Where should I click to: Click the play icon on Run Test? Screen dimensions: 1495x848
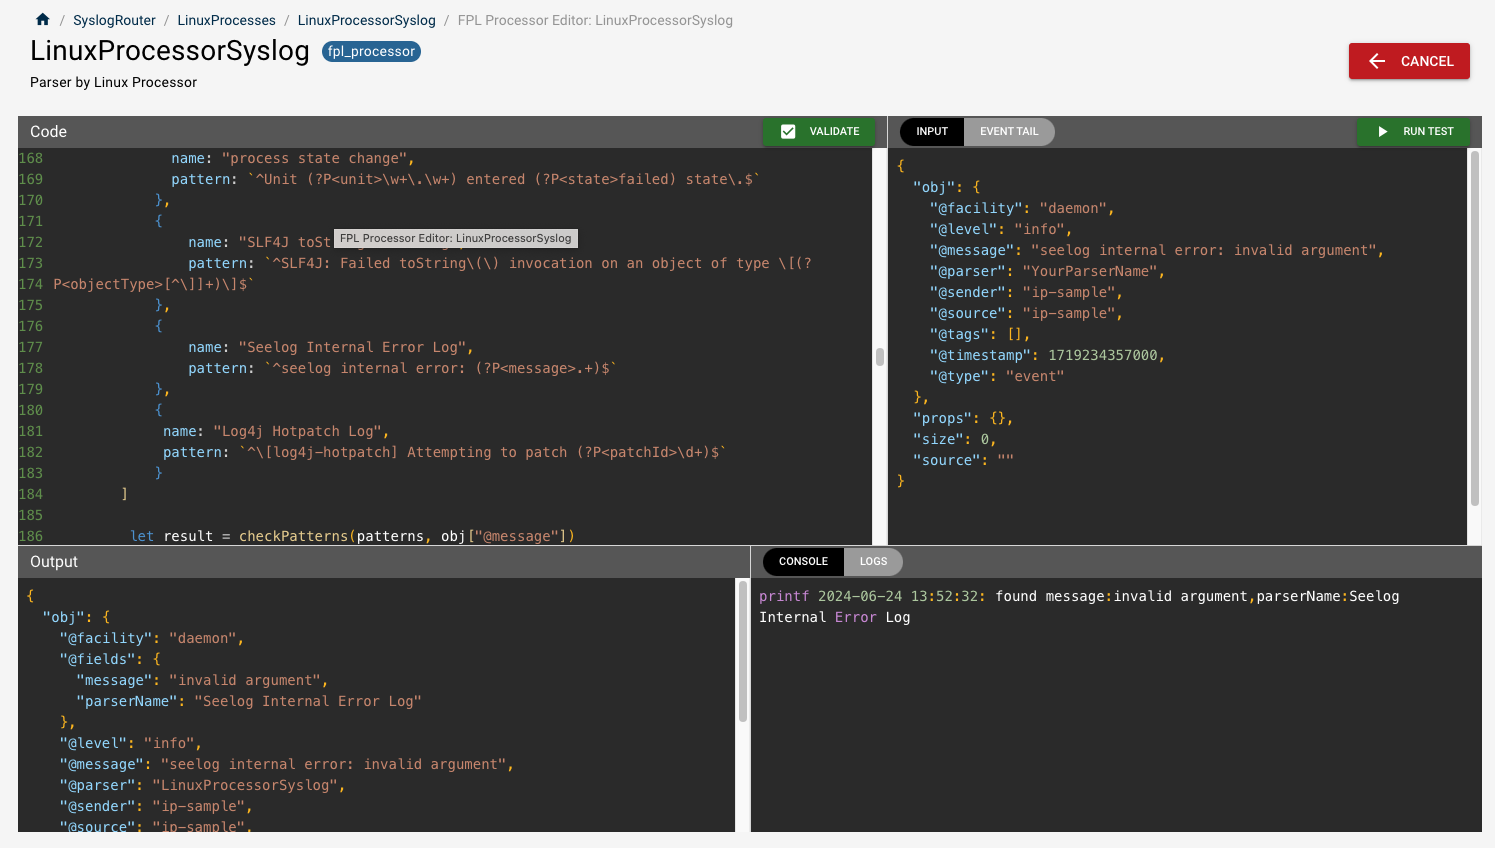tap(1383, 131)
